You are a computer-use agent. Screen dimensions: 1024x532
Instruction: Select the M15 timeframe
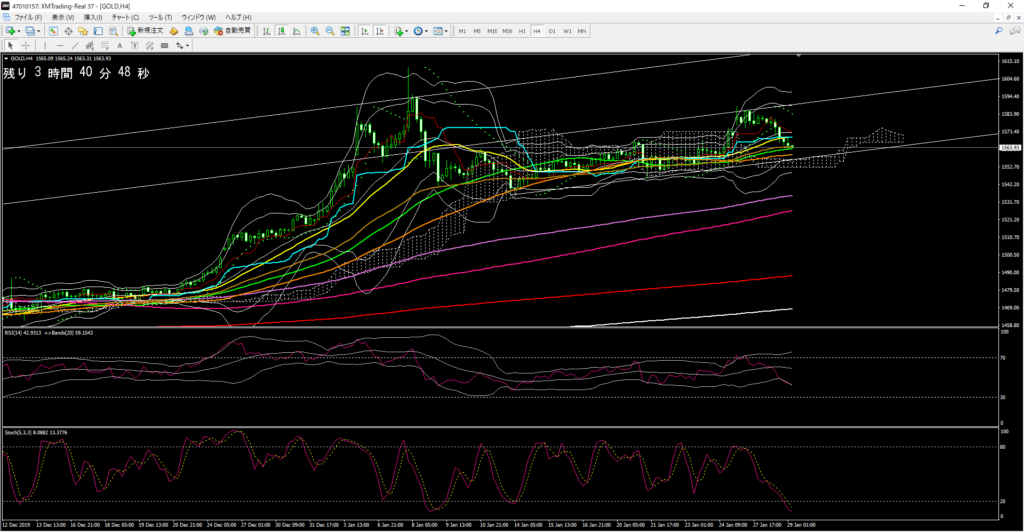point(492,31)
